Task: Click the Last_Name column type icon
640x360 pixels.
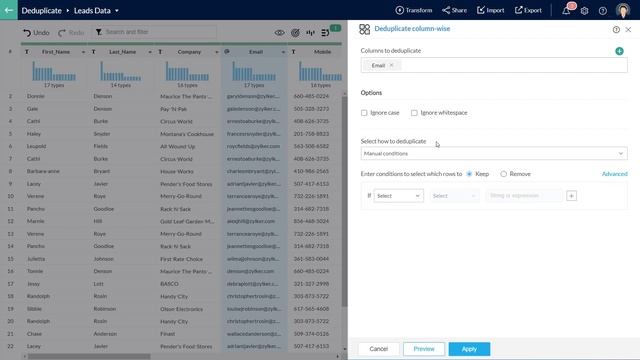Action: pyautogui.click(x=93, y=52)
